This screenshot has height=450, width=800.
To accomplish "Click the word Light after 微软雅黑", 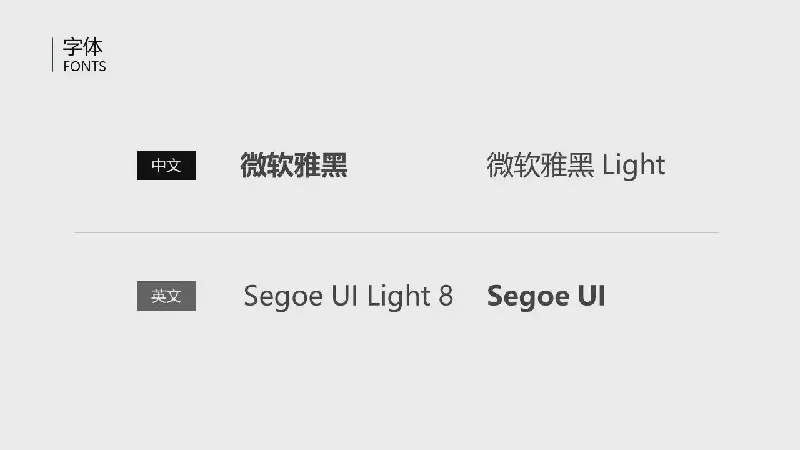I will pyautogui.click(x=634, y=165).
